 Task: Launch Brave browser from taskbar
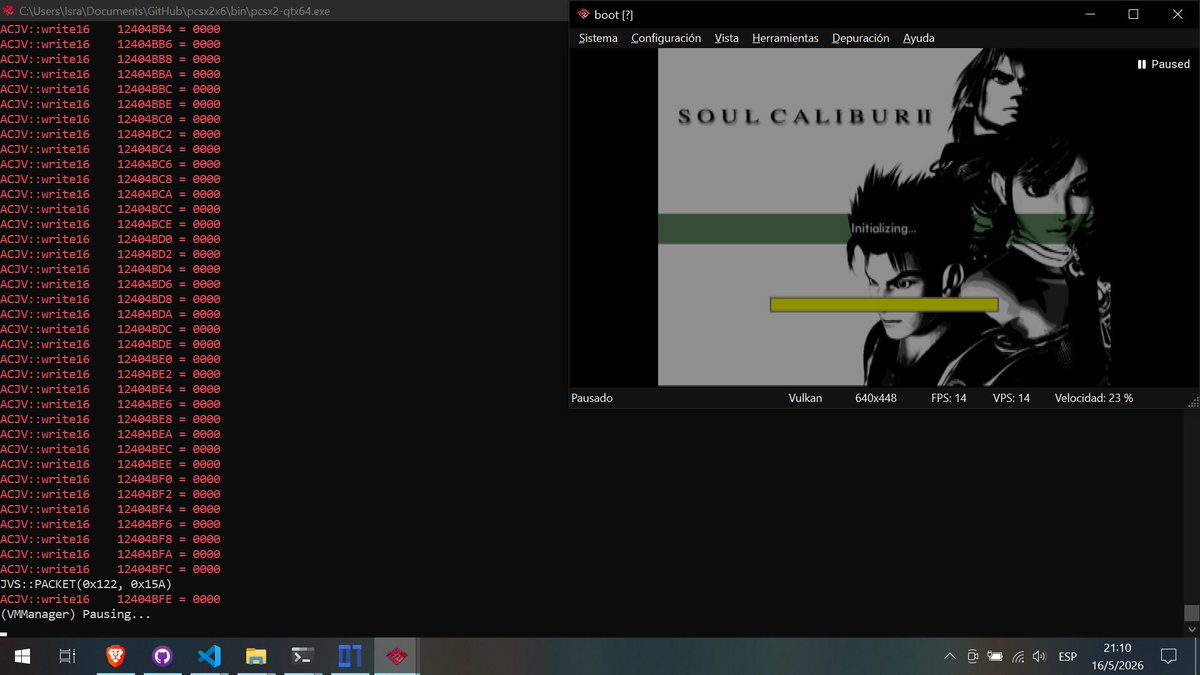pos(115,656)
